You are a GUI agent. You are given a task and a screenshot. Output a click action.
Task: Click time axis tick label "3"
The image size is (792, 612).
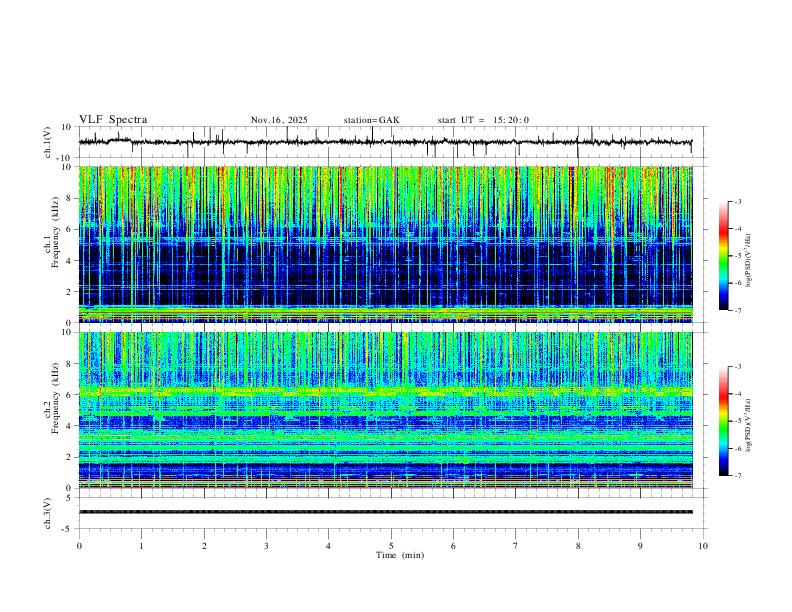[x=266, y=546]
